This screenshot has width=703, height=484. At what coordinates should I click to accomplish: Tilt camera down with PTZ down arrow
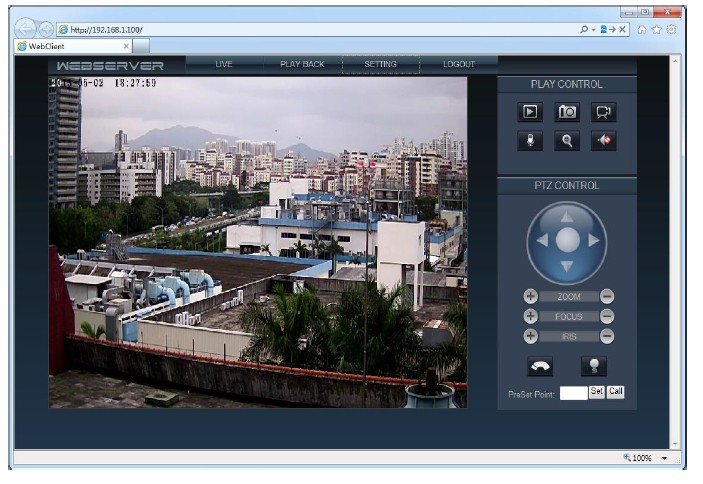click(567, 266)
